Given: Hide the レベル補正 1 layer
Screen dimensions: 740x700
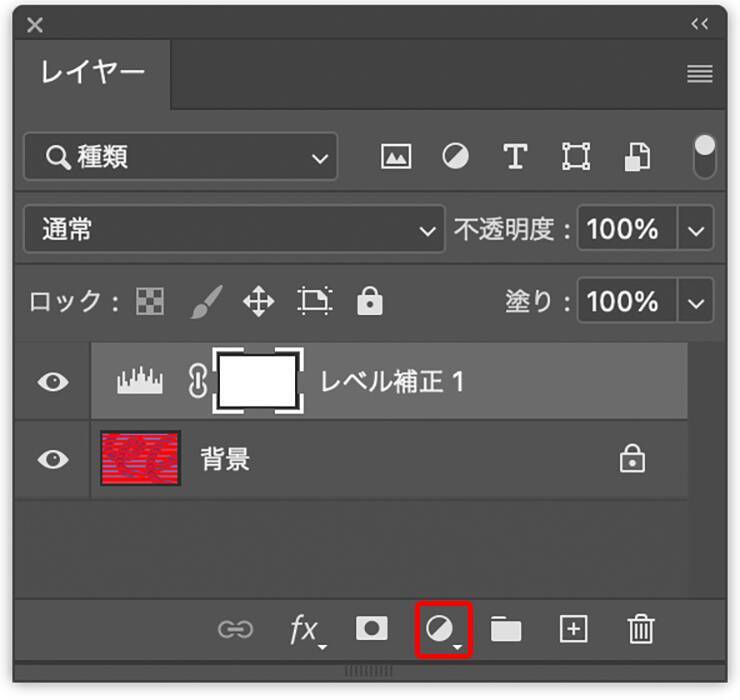Looking at the screenshot, I should 53,381.
